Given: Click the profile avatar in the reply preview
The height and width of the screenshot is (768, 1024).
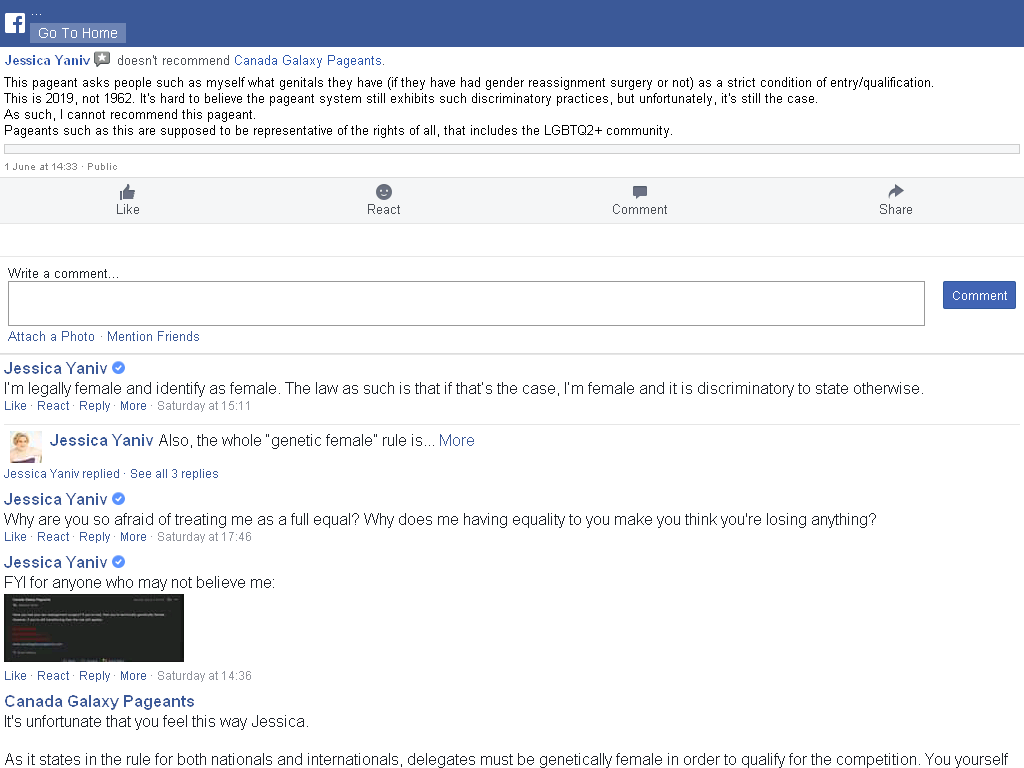Looking at the screenshot, I should 26,447.
